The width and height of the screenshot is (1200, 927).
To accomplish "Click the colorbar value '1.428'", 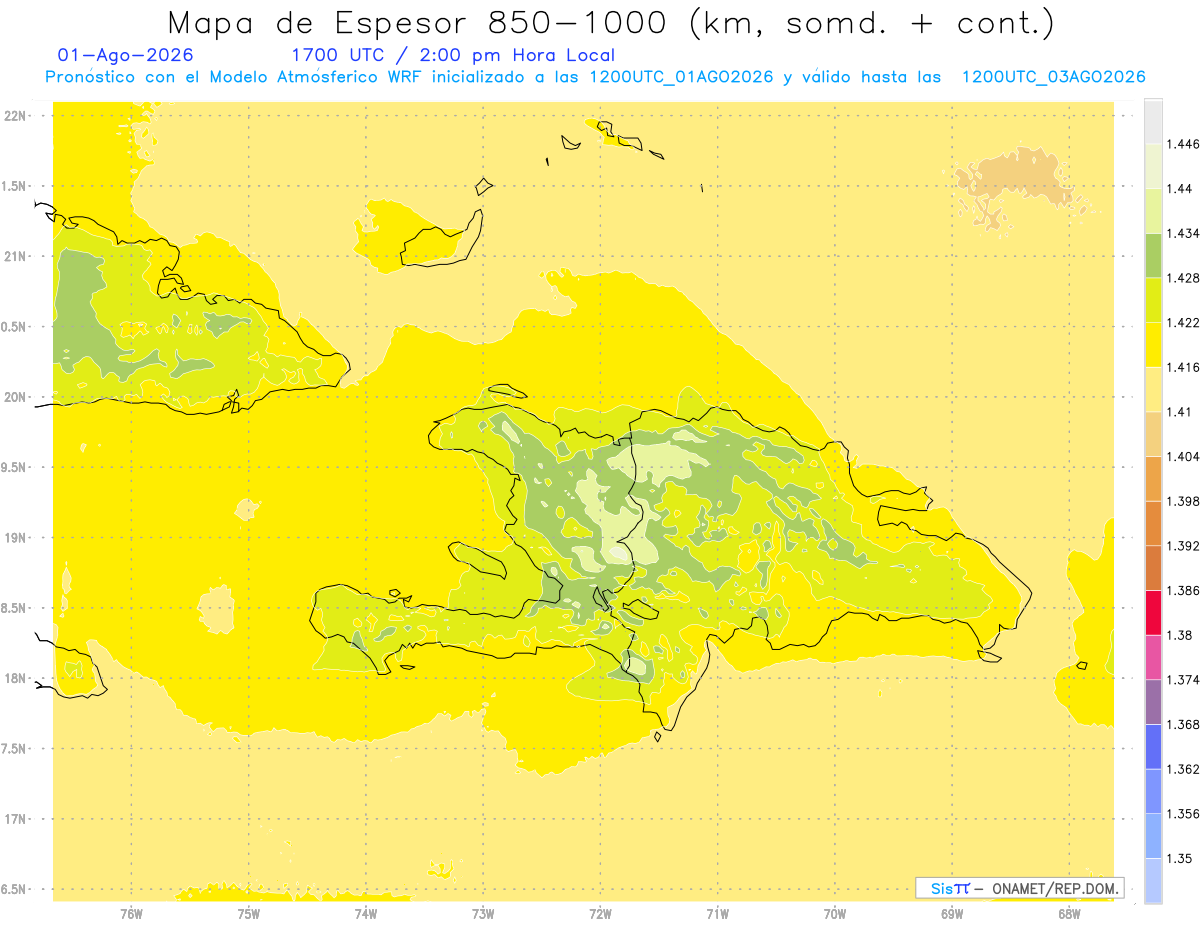I will (x=1183, y=278).
